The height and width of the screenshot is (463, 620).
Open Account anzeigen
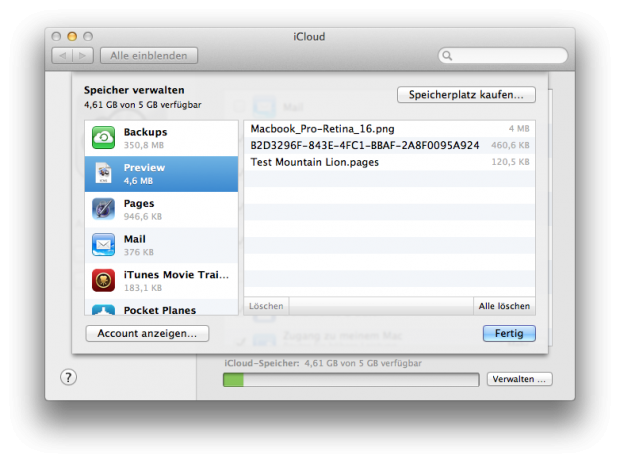pos(147,333)
